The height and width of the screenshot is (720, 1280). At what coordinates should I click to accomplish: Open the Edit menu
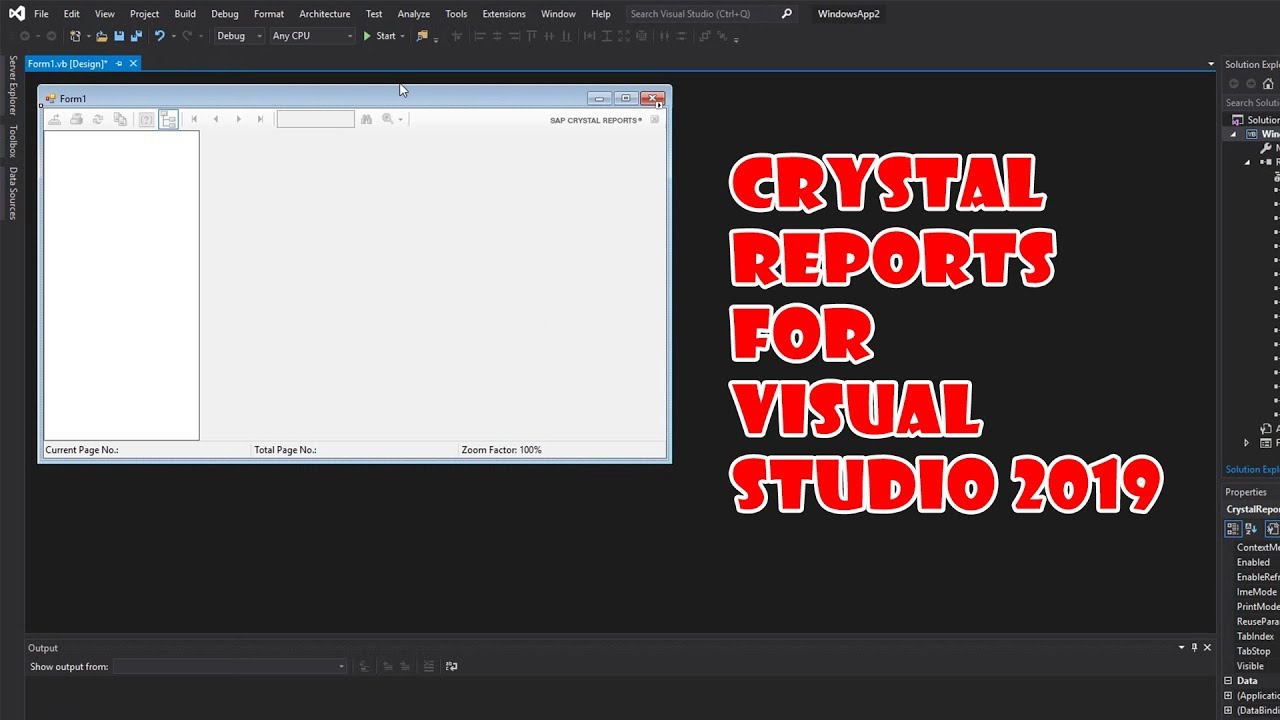point(72,14)
